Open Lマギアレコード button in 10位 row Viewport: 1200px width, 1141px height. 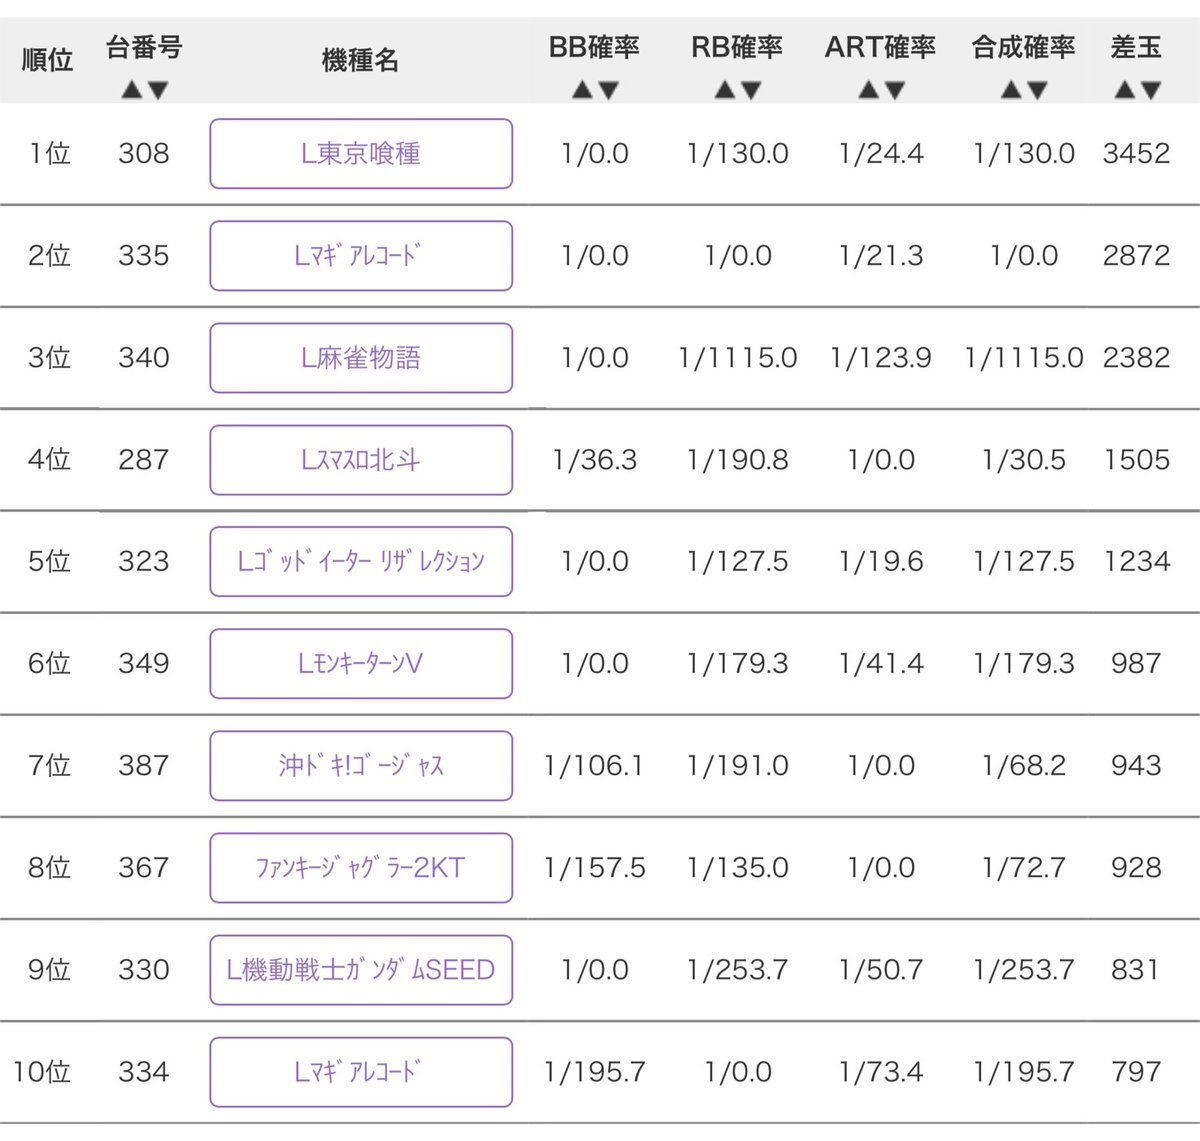coord(361,1072)
